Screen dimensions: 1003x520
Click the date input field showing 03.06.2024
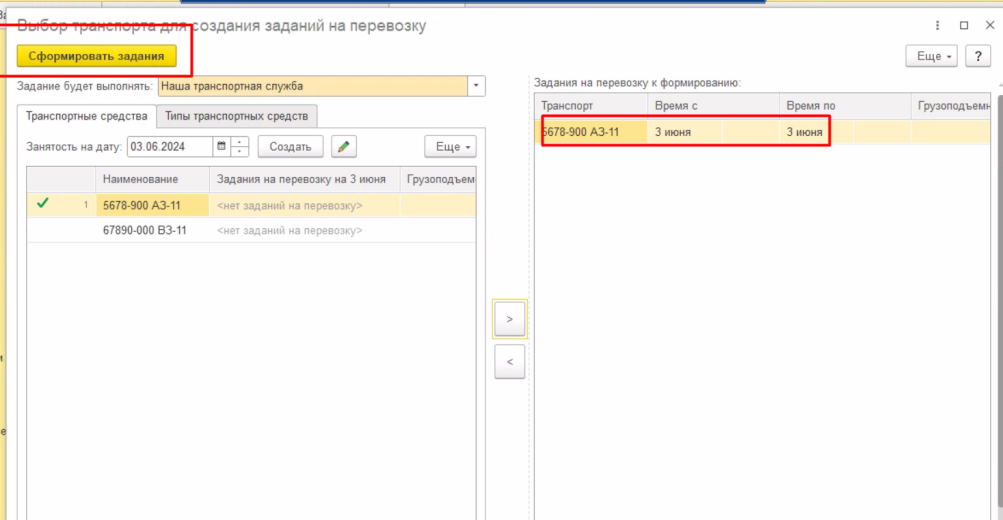(x=168, y=147)
